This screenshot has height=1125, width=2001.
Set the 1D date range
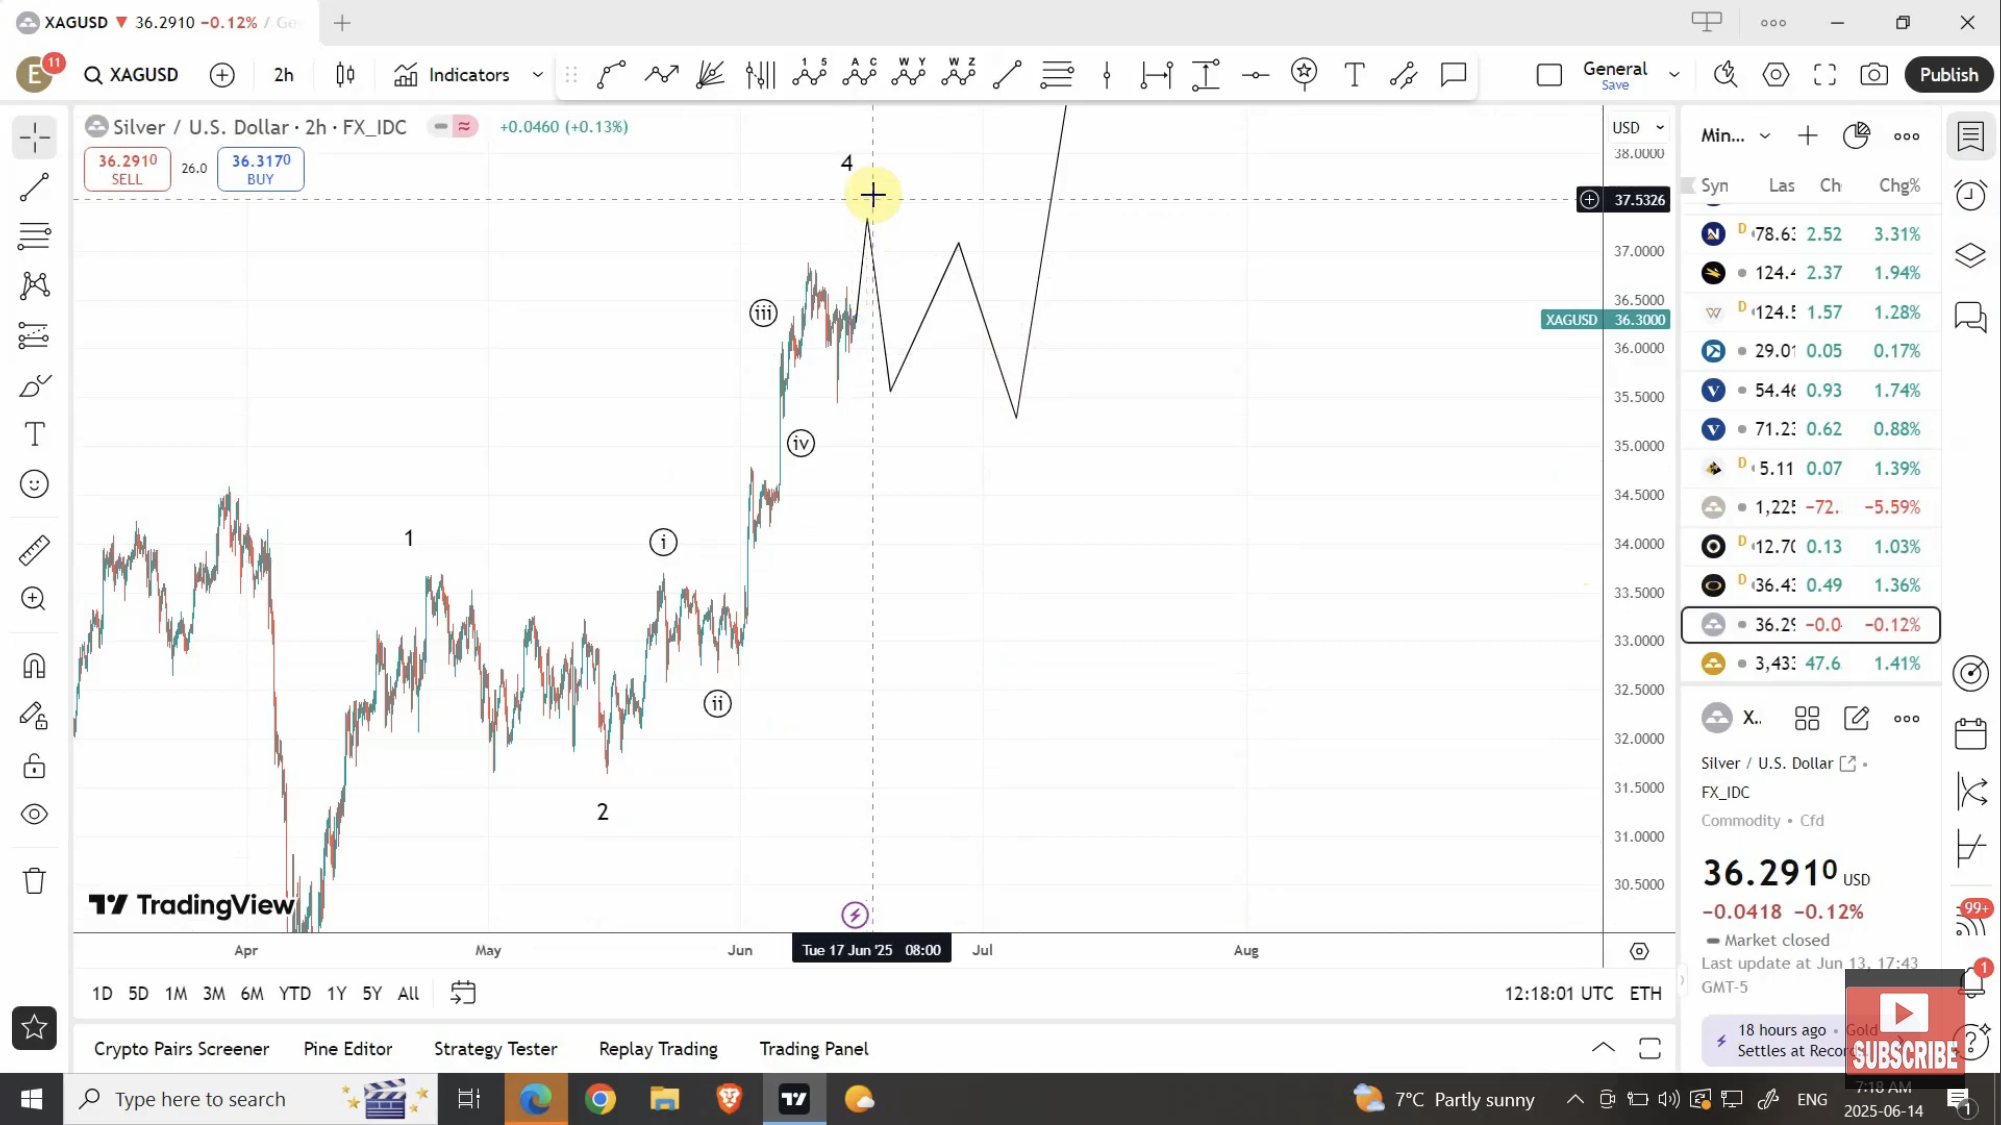(x=102, y=993)
